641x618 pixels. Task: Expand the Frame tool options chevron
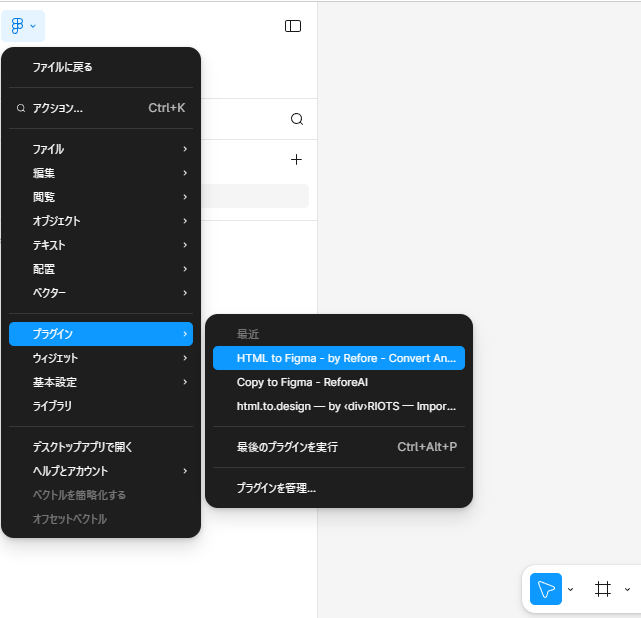627,590
